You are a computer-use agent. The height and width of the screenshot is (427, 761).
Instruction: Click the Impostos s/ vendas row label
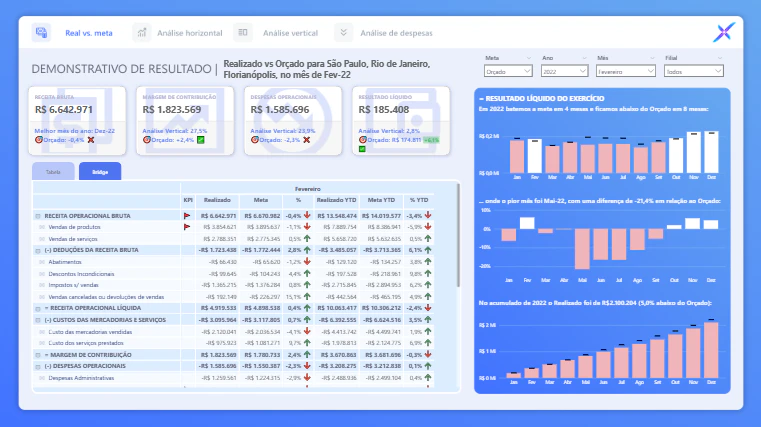(73, 285)
